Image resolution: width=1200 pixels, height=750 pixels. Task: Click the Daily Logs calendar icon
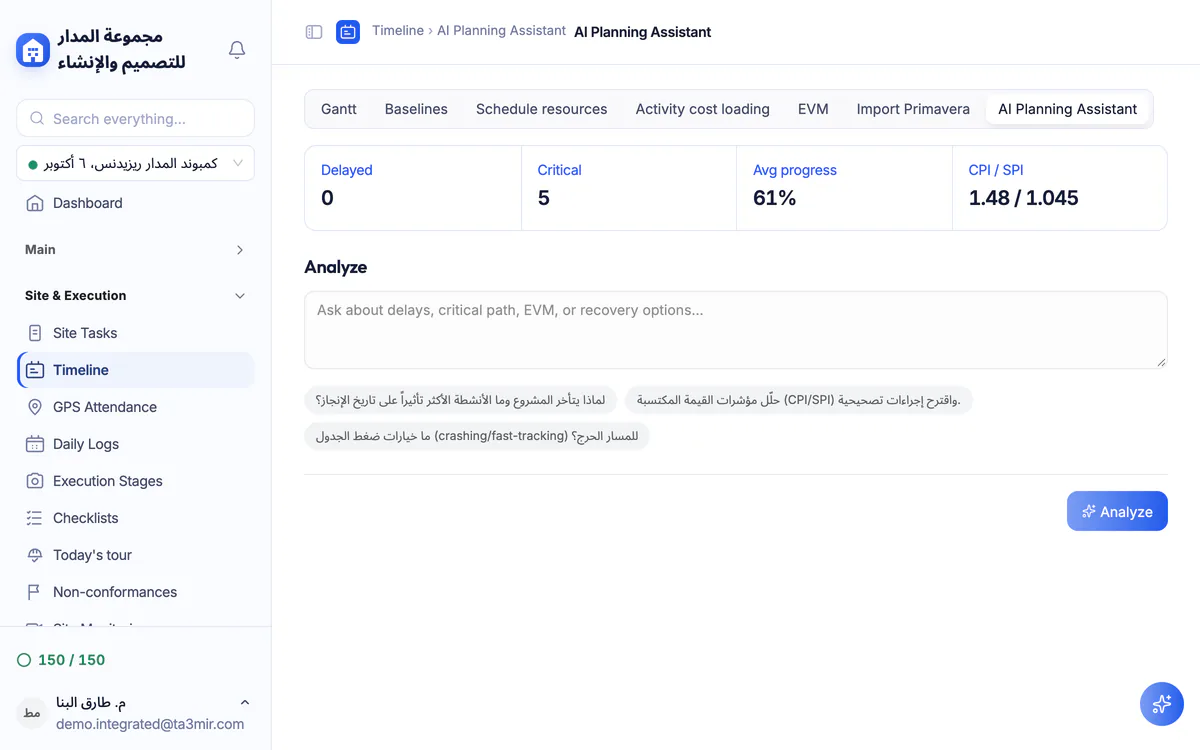click(x=35, y=444)
